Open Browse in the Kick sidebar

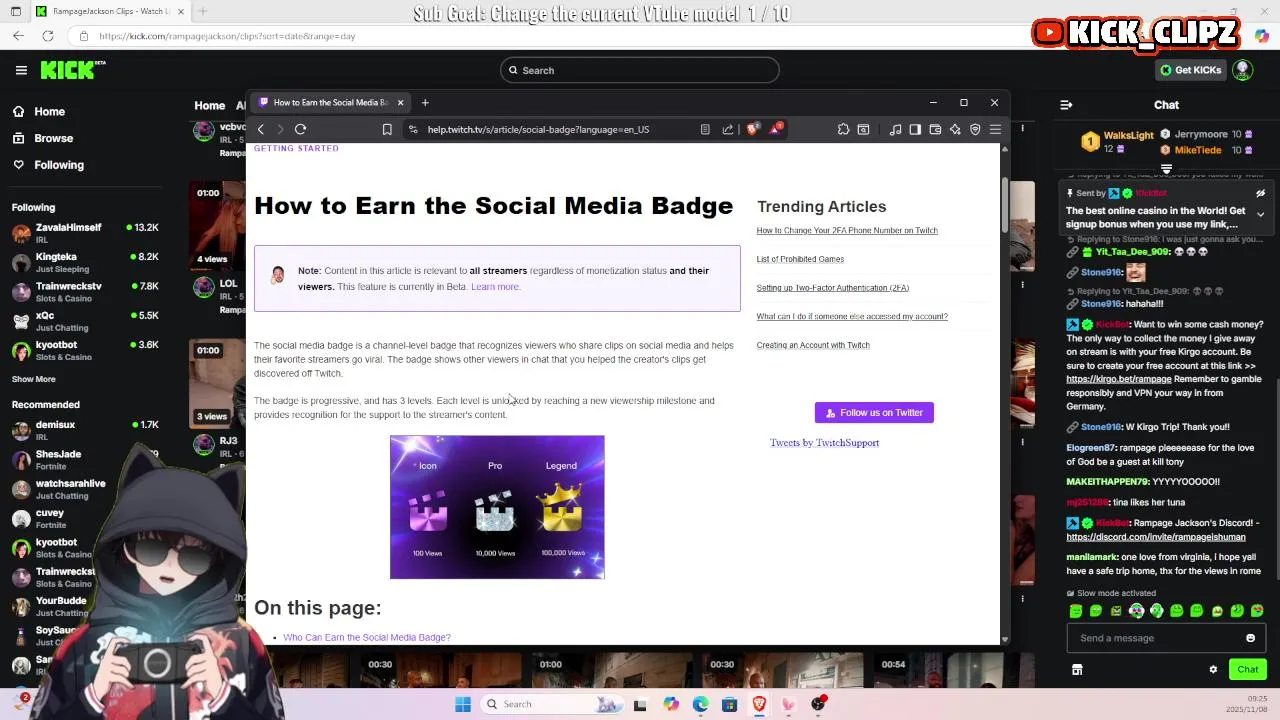pyautogui.click(x=53, y=138)
